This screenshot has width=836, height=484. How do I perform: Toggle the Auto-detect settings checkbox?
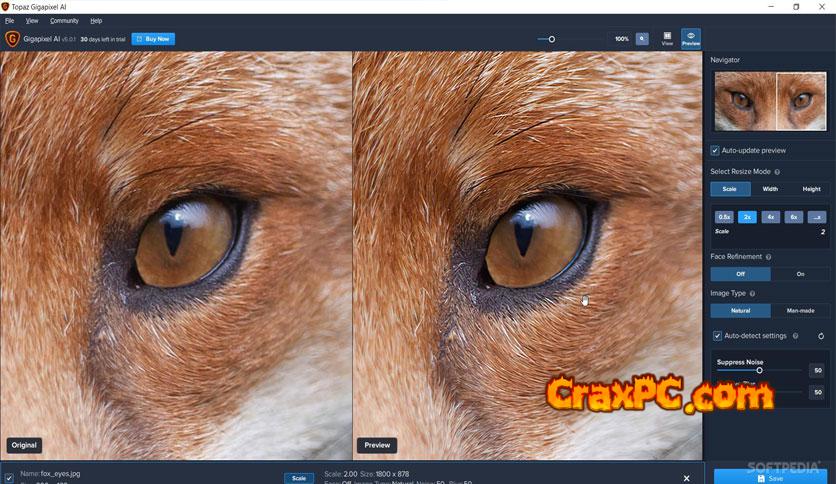tap(717, 336)
